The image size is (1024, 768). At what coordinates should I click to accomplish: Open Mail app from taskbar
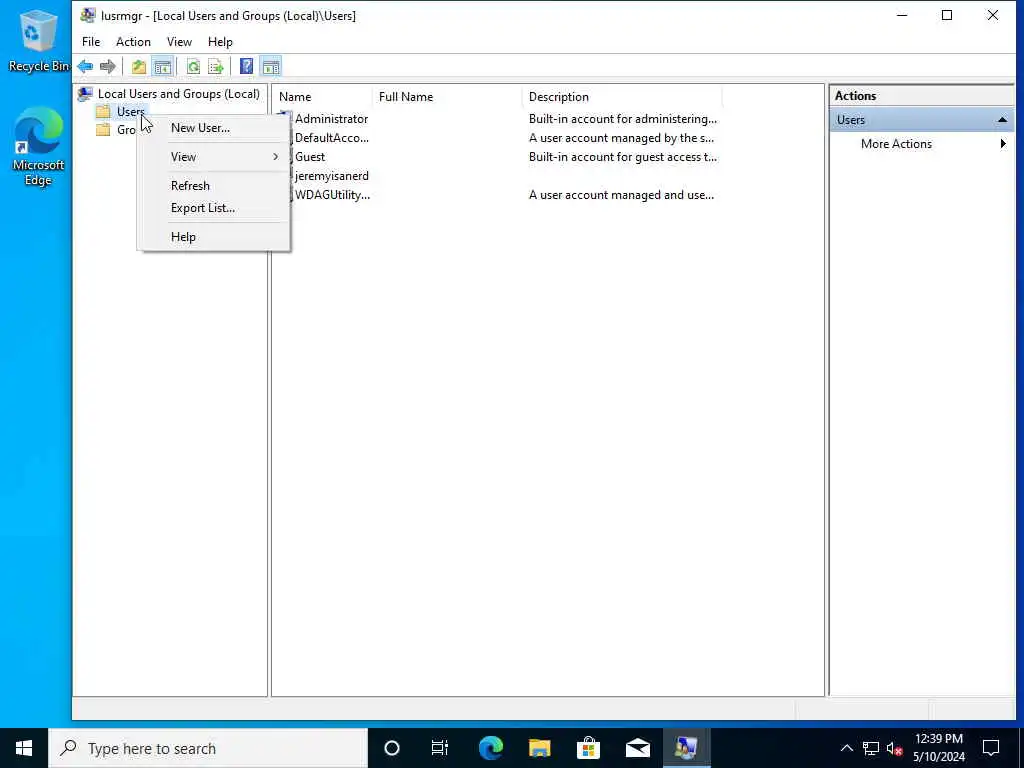(637, 748)
